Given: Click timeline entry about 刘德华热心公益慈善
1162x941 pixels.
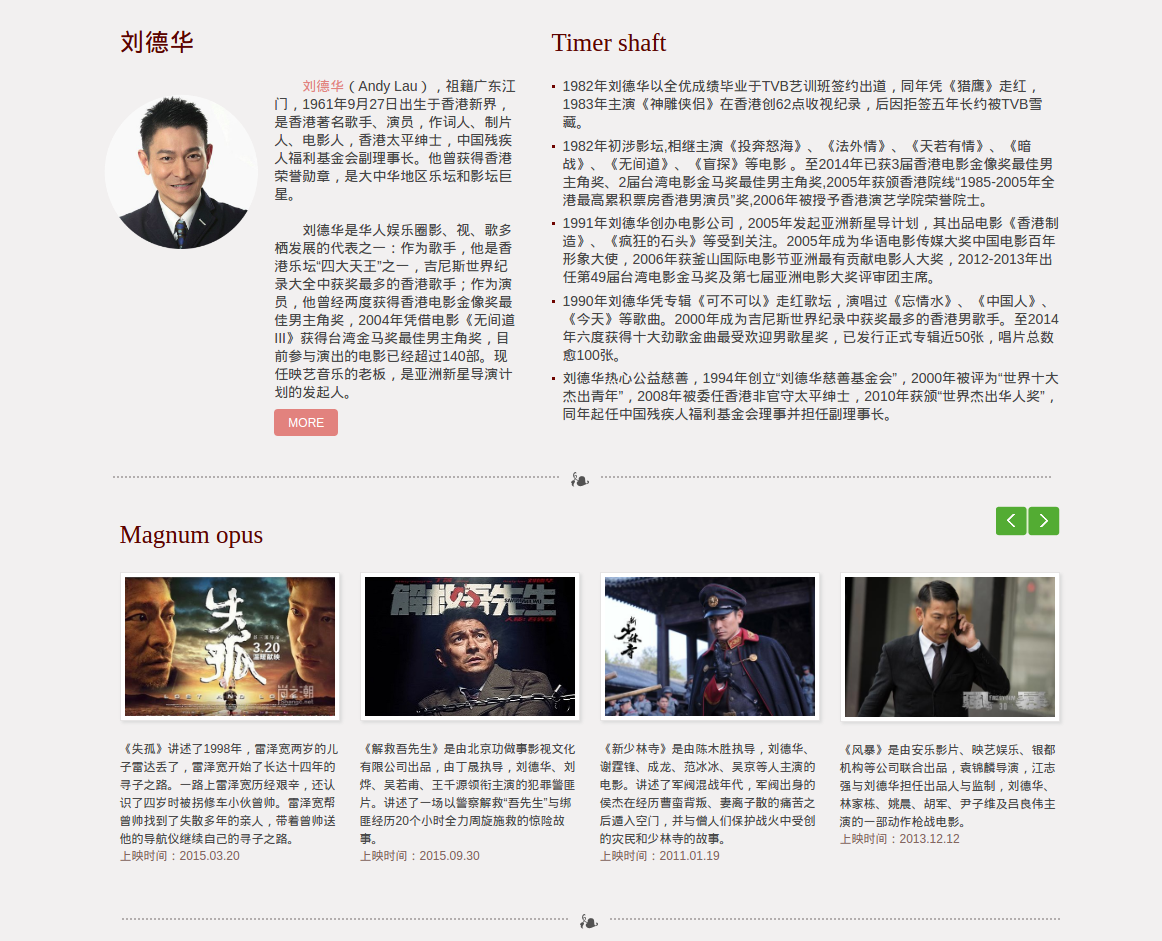Looking at the screenshot, I should coord(810,396).
